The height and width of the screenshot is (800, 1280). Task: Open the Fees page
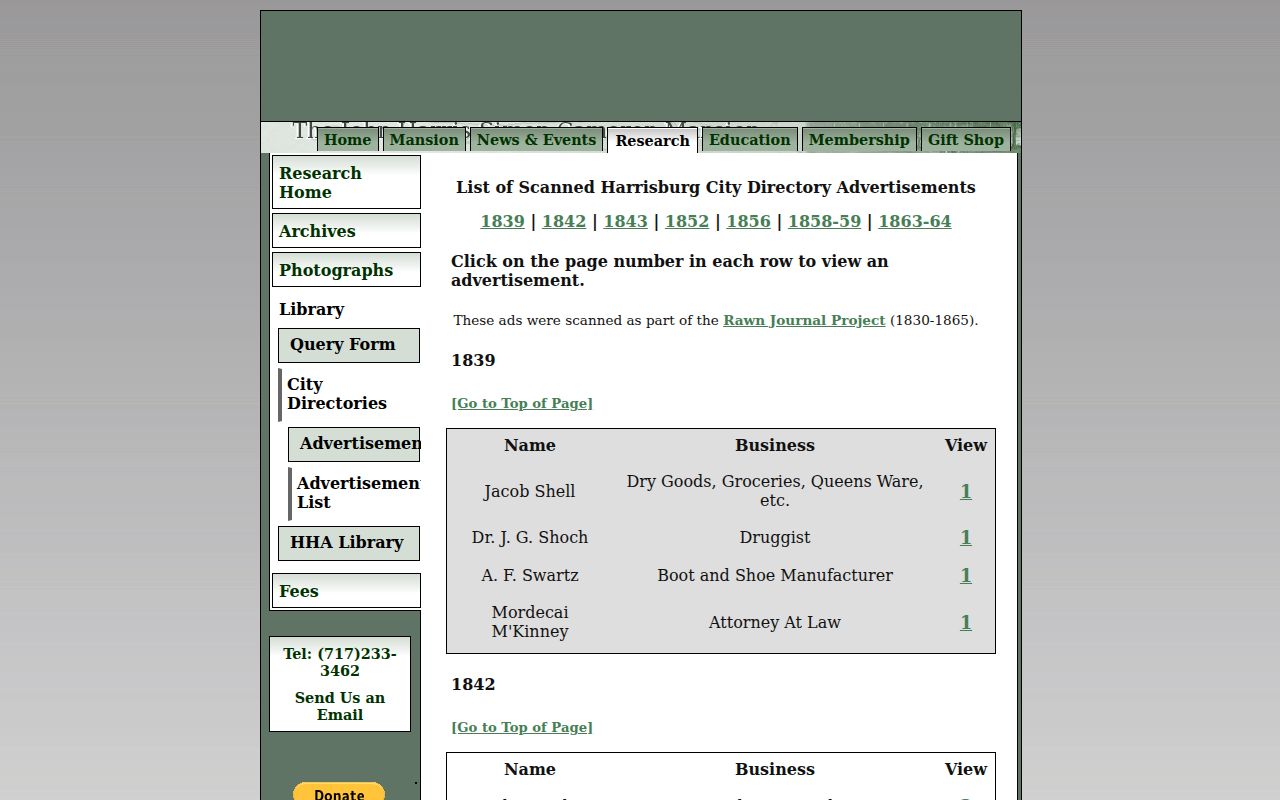point(346,591)
